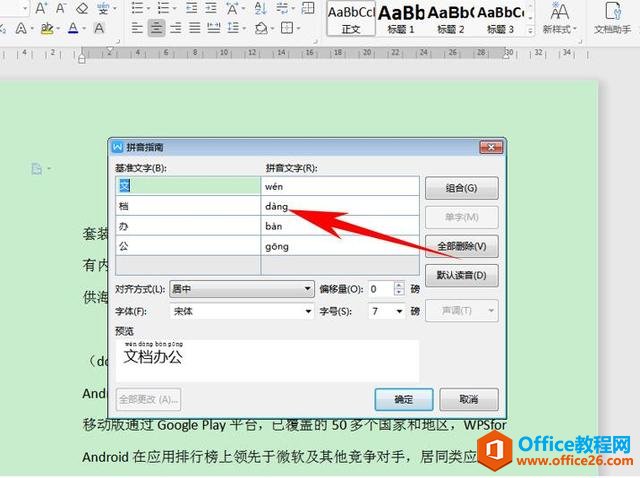Click the 默认读音(D) button
Viewport: 640px width, 478px height.
click(x=462, y=275)
